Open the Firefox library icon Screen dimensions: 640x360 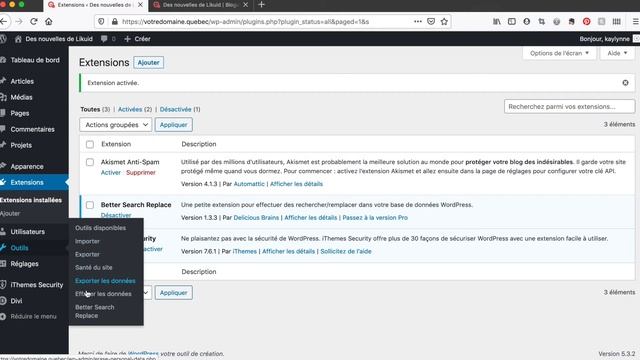click(497, 22)
